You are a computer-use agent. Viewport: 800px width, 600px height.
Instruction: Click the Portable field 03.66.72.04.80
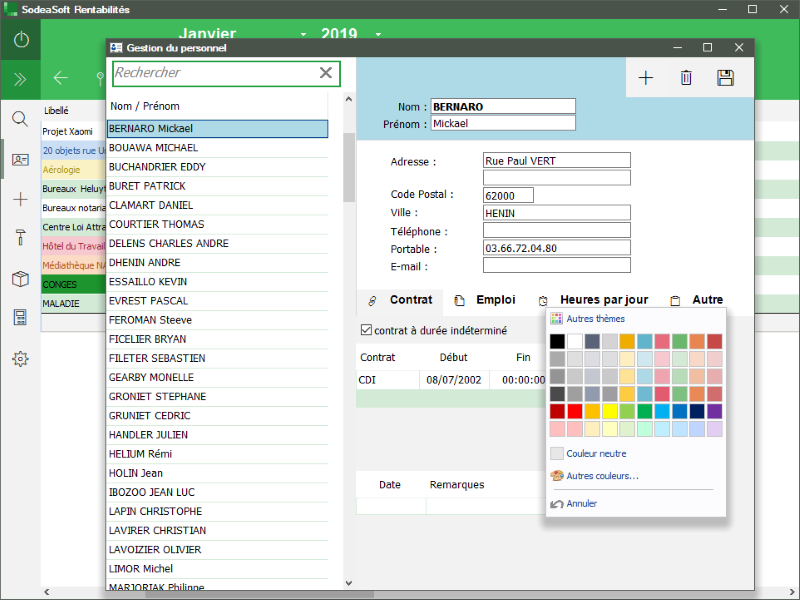coord(557,248)
